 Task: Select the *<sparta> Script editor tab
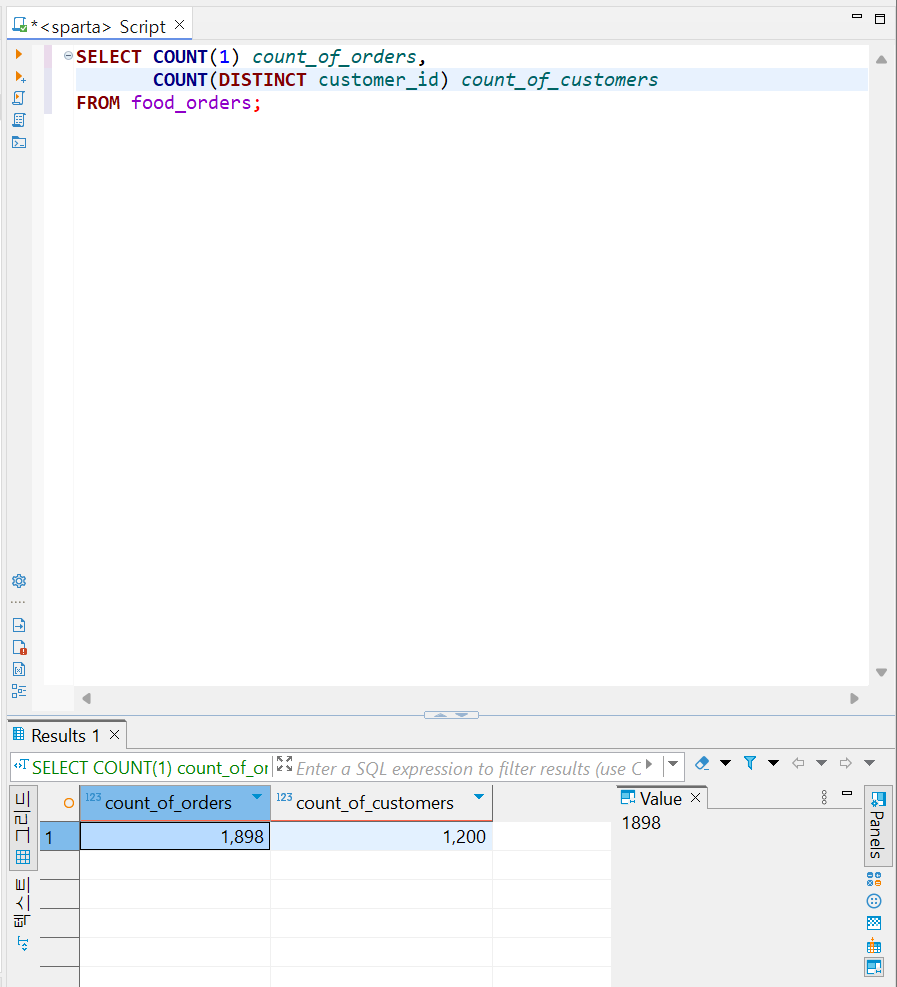point(98,26)
